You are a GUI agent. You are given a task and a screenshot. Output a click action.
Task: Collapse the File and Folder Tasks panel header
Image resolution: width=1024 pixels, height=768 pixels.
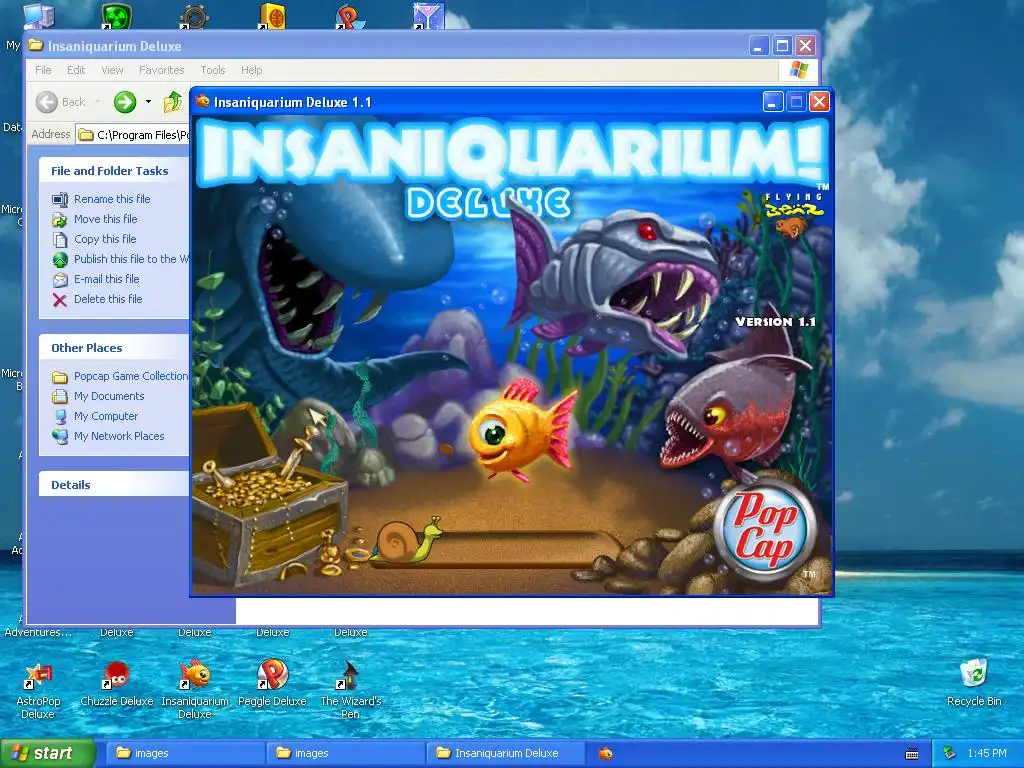114,171
